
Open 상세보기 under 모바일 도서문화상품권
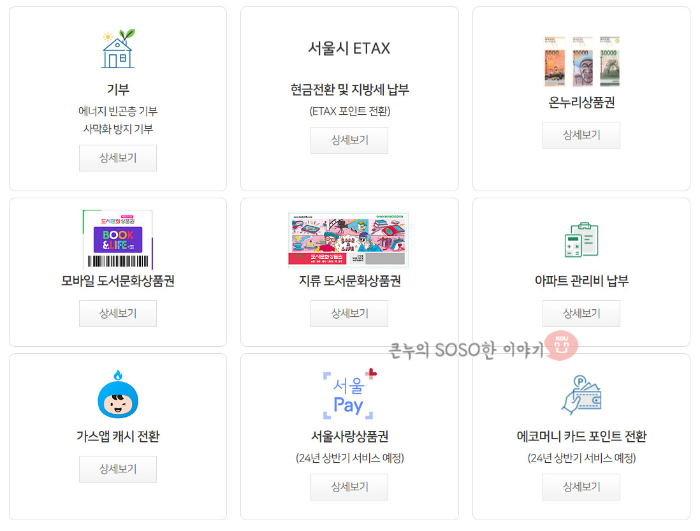(x=118, y=314)
